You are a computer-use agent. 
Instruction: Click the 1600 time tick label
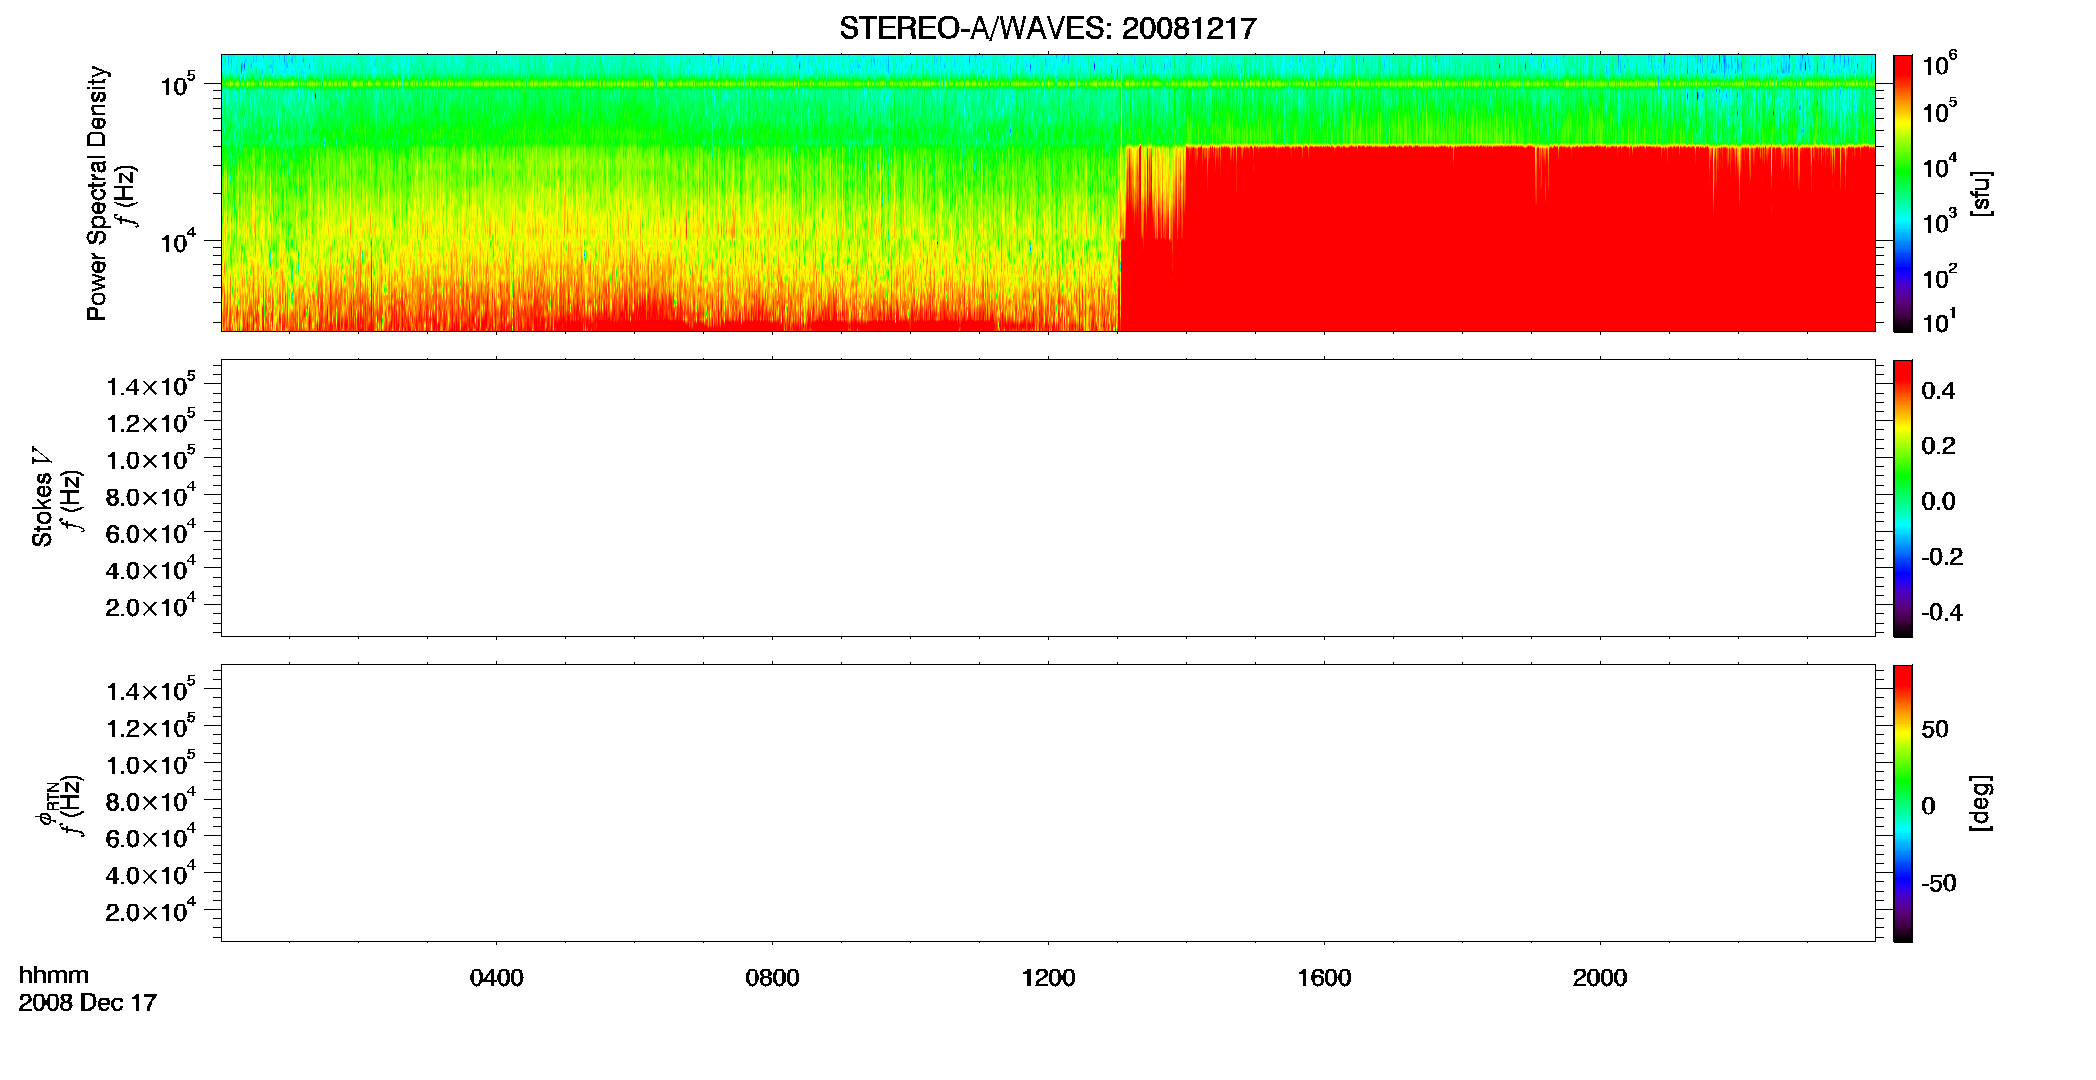[x=1324, y=978]
